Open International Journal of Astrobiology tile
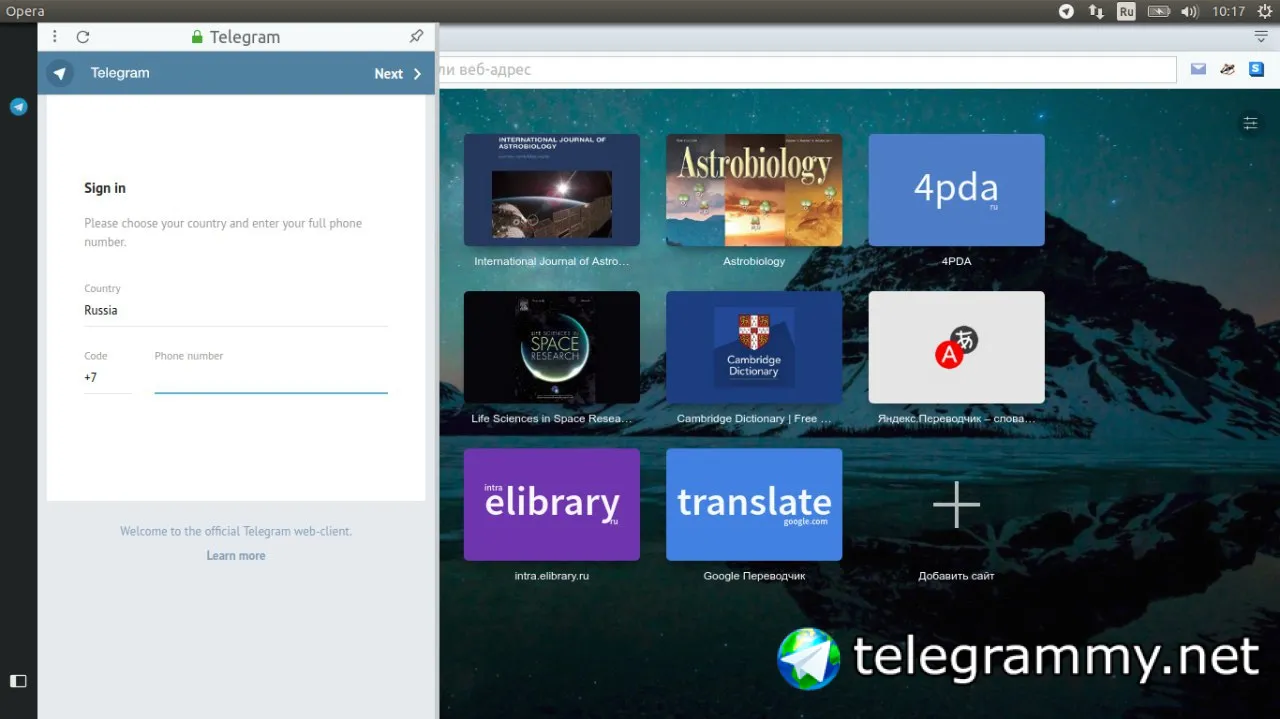The height and width of the screenshot is (719, 1280). tap(552, 190)
